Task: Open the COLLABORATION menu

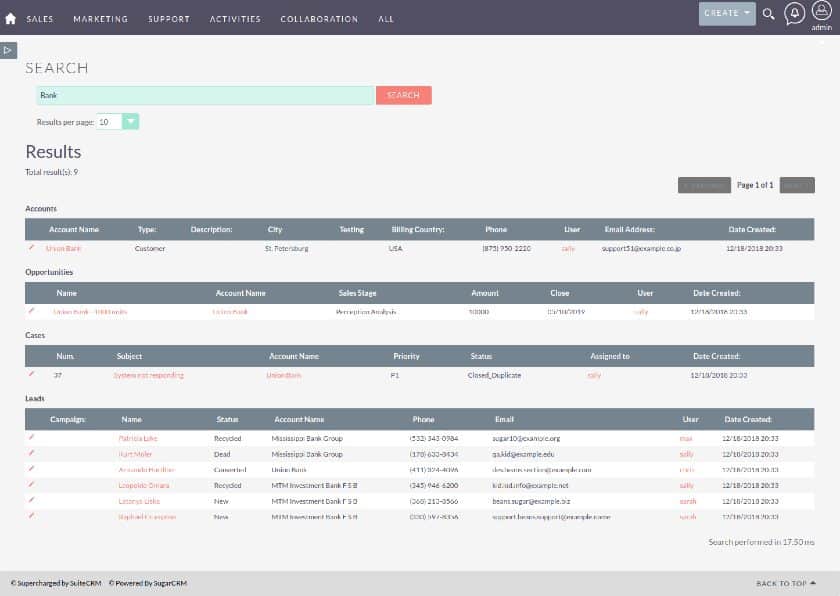Action: coord(320,18)
